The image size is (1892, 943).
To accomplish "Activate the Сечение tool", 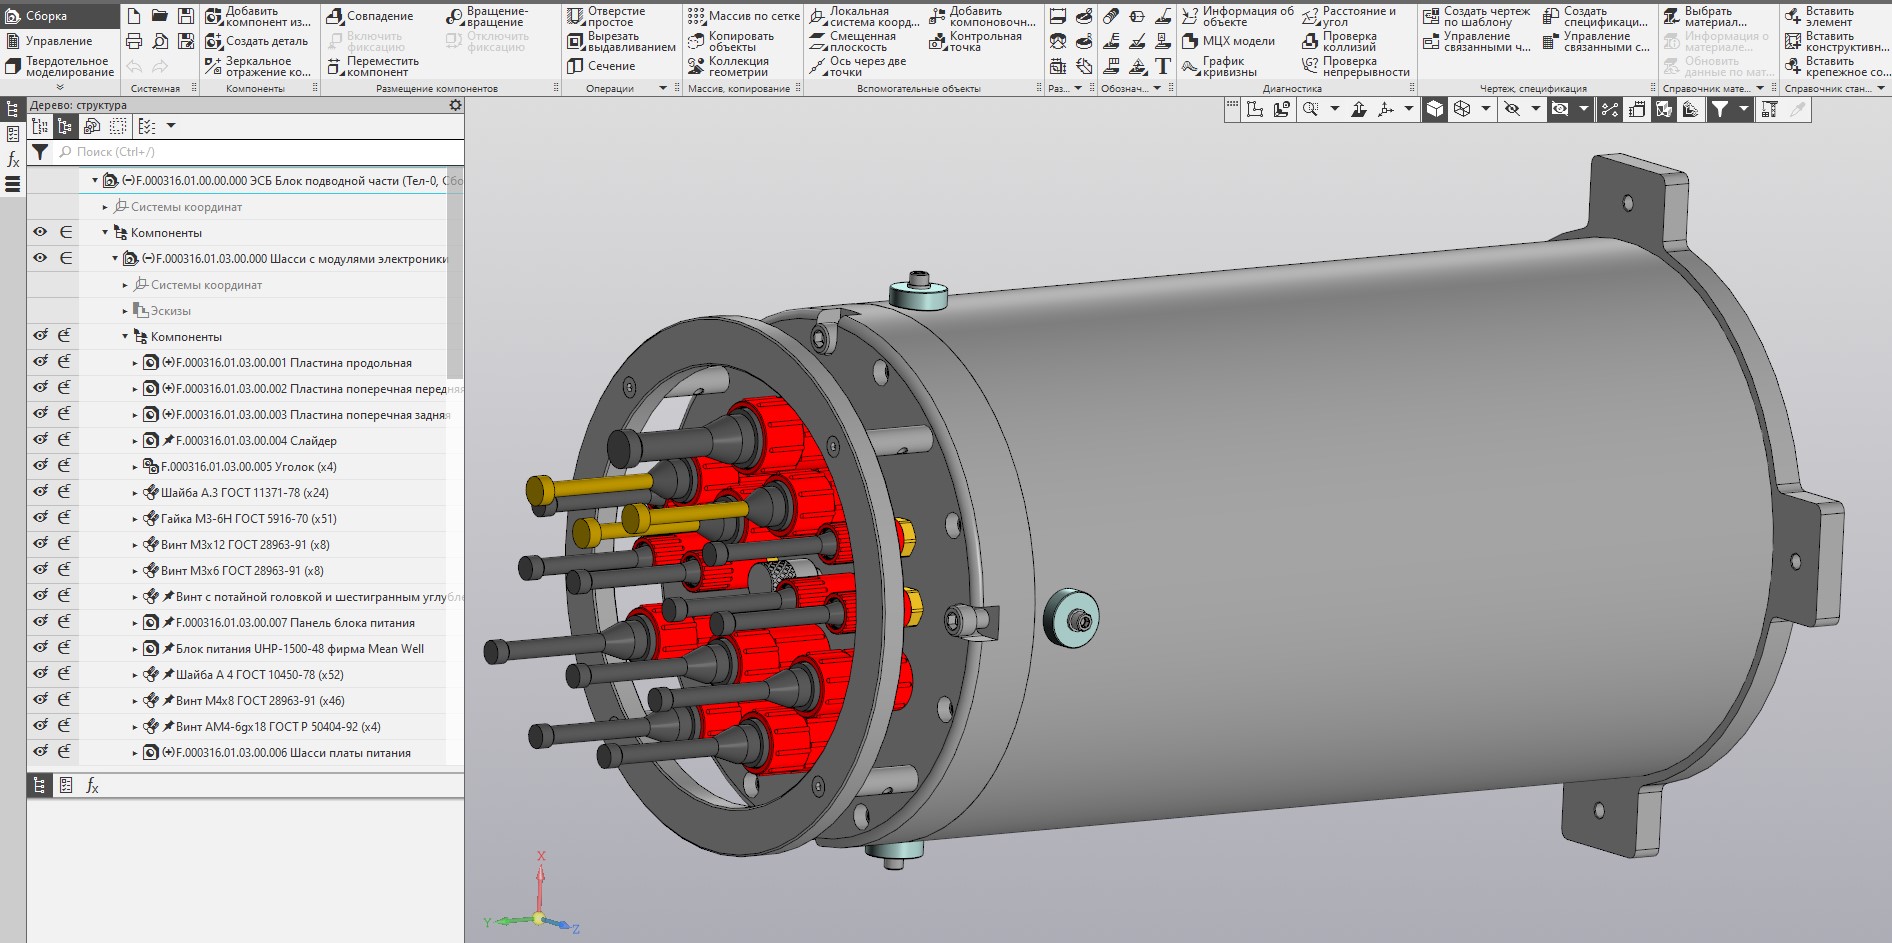I will (x=601, y=66).
